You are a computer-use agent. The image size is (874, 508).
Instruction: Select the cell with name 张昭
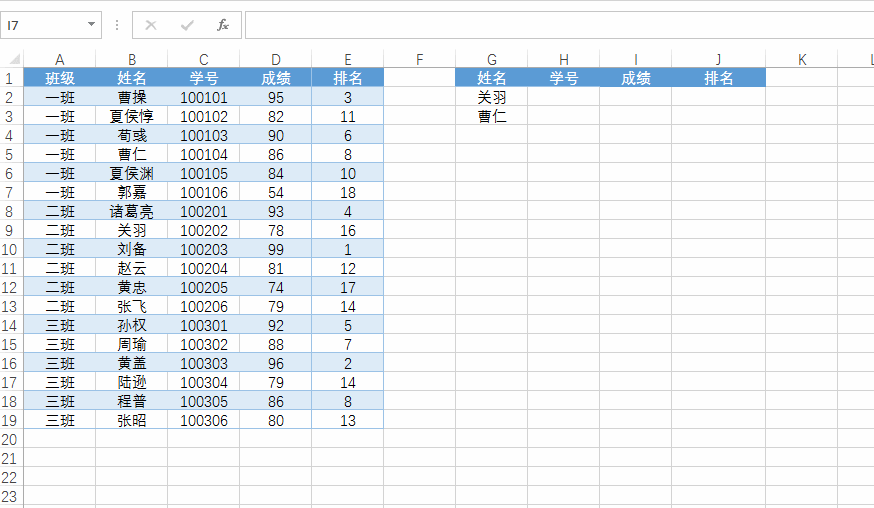(132, 420)
